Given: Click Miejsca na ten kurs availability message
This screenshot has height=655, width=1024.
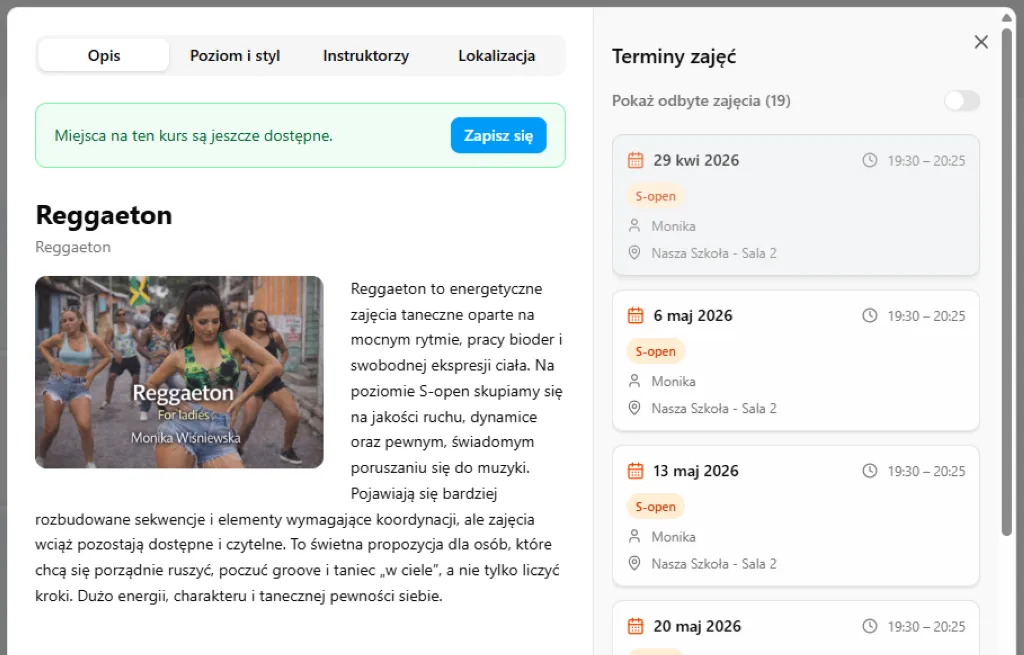Looking at the screenshot, I should (193, 136).
